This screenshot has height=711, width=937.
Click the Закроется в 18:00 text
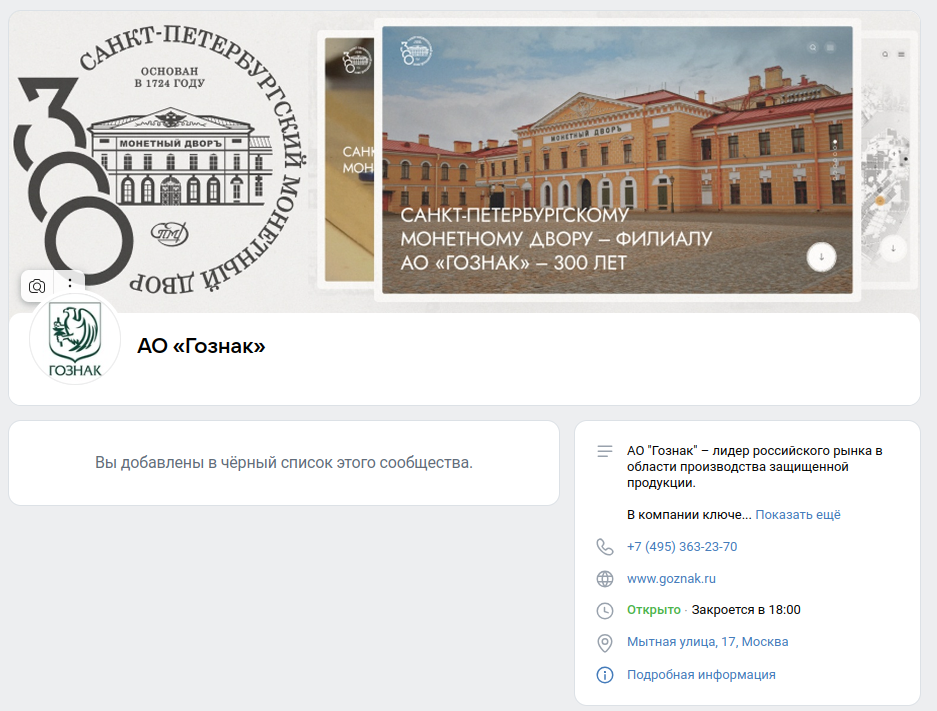pos(746,610)
